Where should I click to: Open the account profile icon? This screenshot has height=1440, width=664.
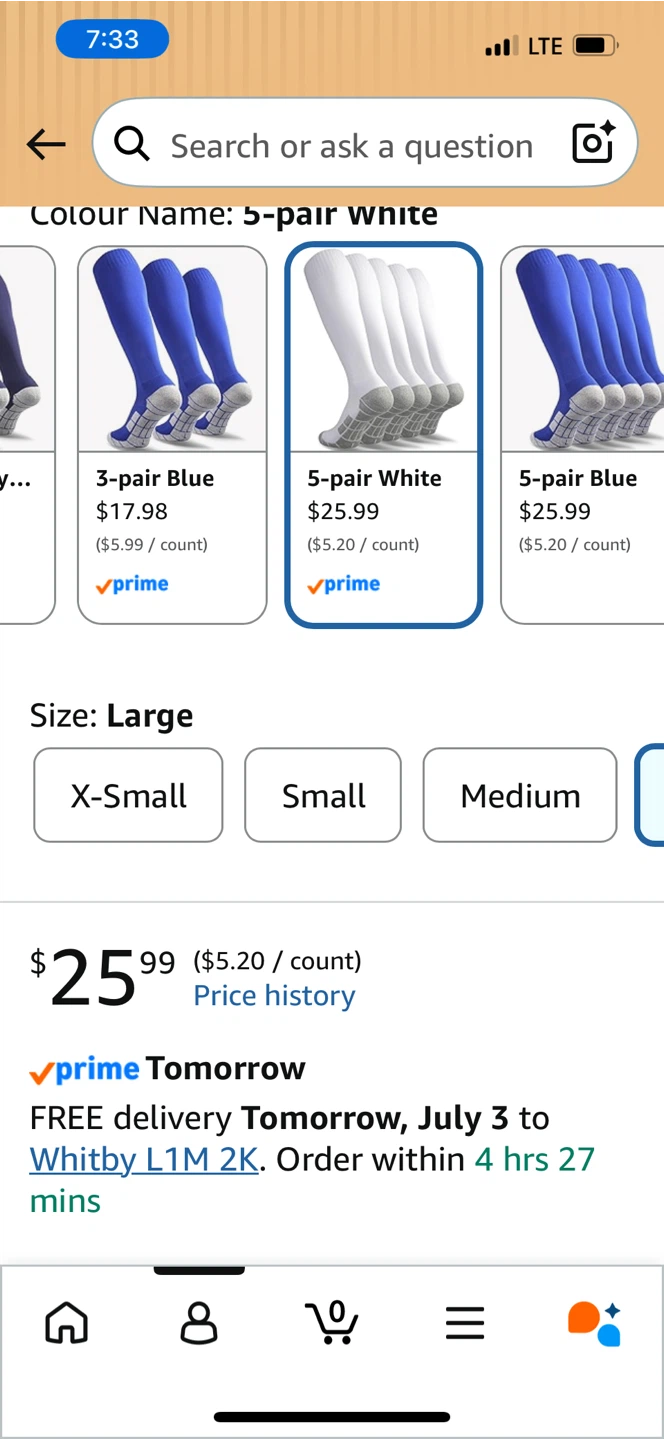click(x=199, y=1323)
